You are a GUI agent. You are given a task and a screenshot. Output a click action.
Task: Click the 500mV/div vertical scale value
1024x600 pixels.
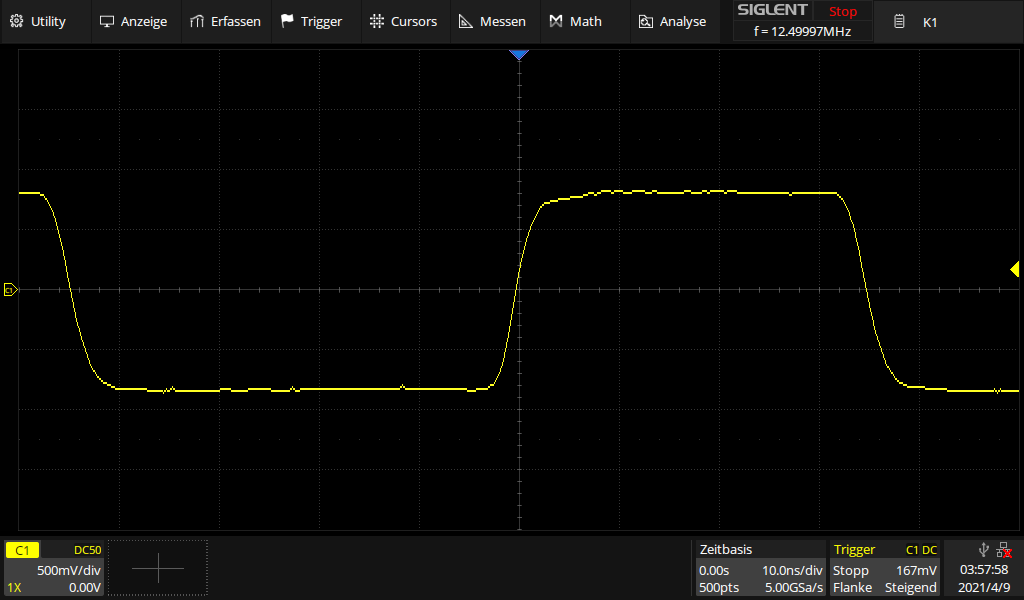point(69,570)
